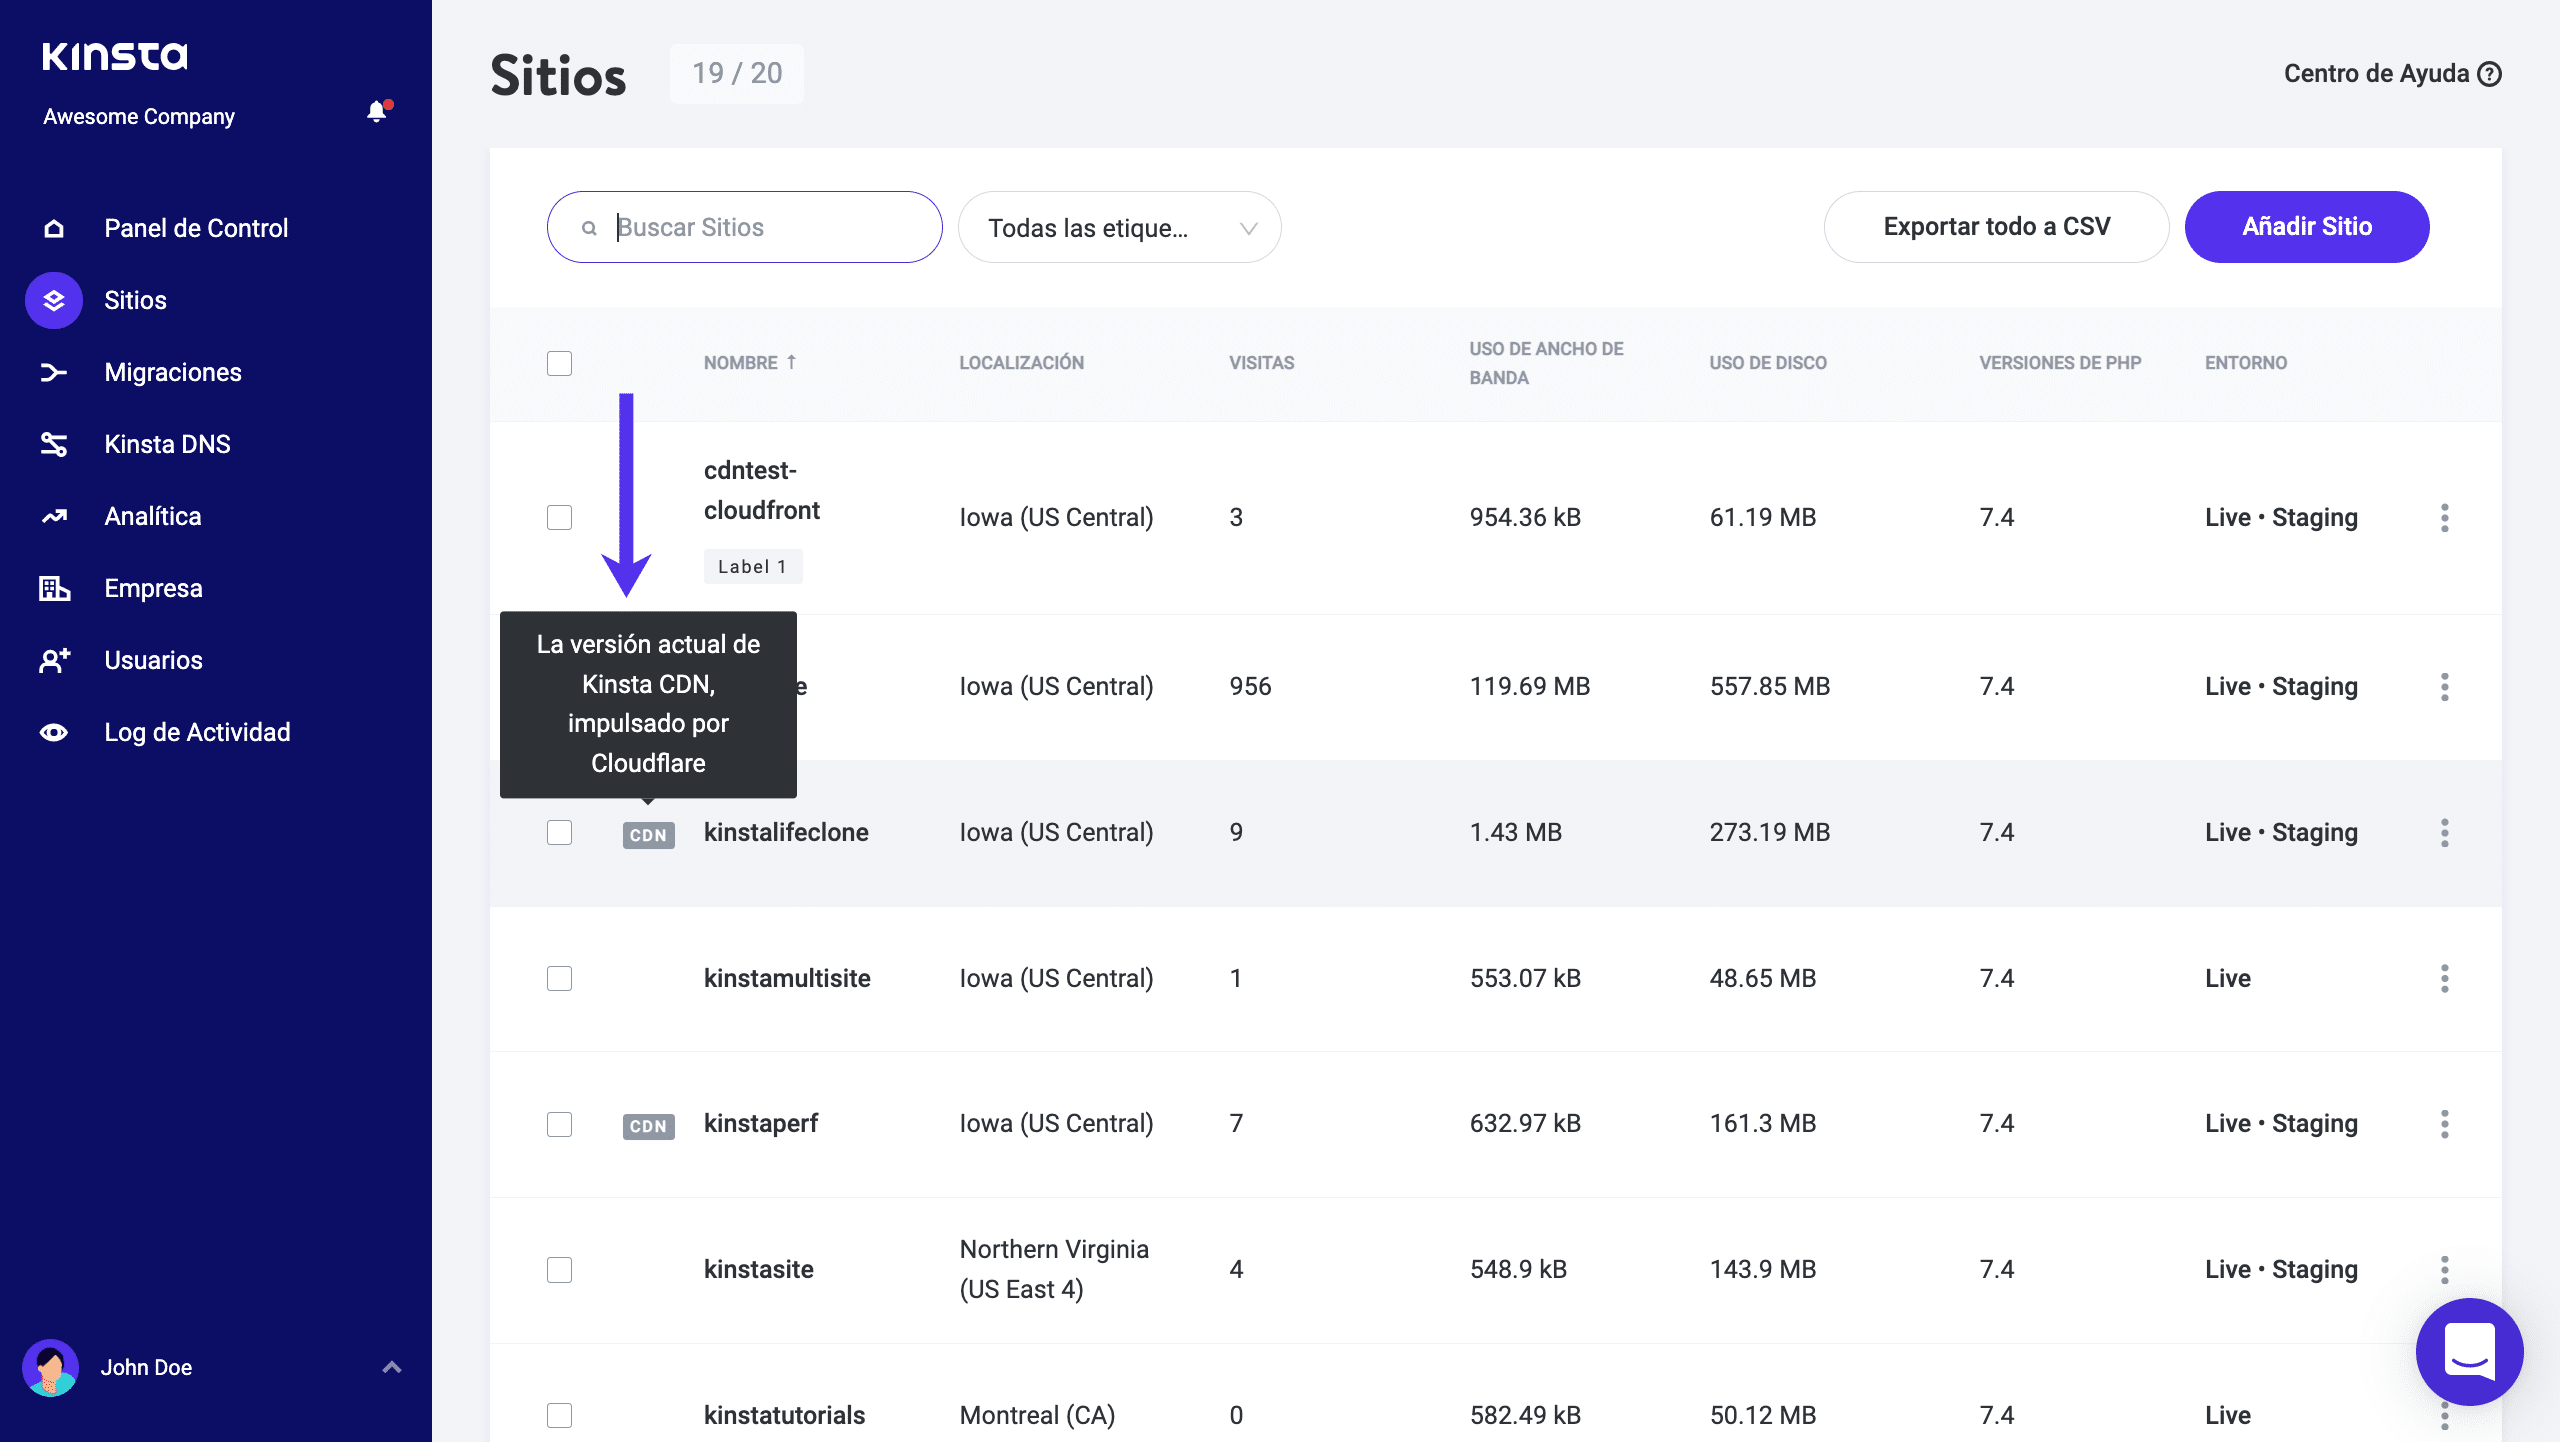2560x1442 pixels.
Task: Click John Doe's avatar picture
Action: pos(50,1367)
